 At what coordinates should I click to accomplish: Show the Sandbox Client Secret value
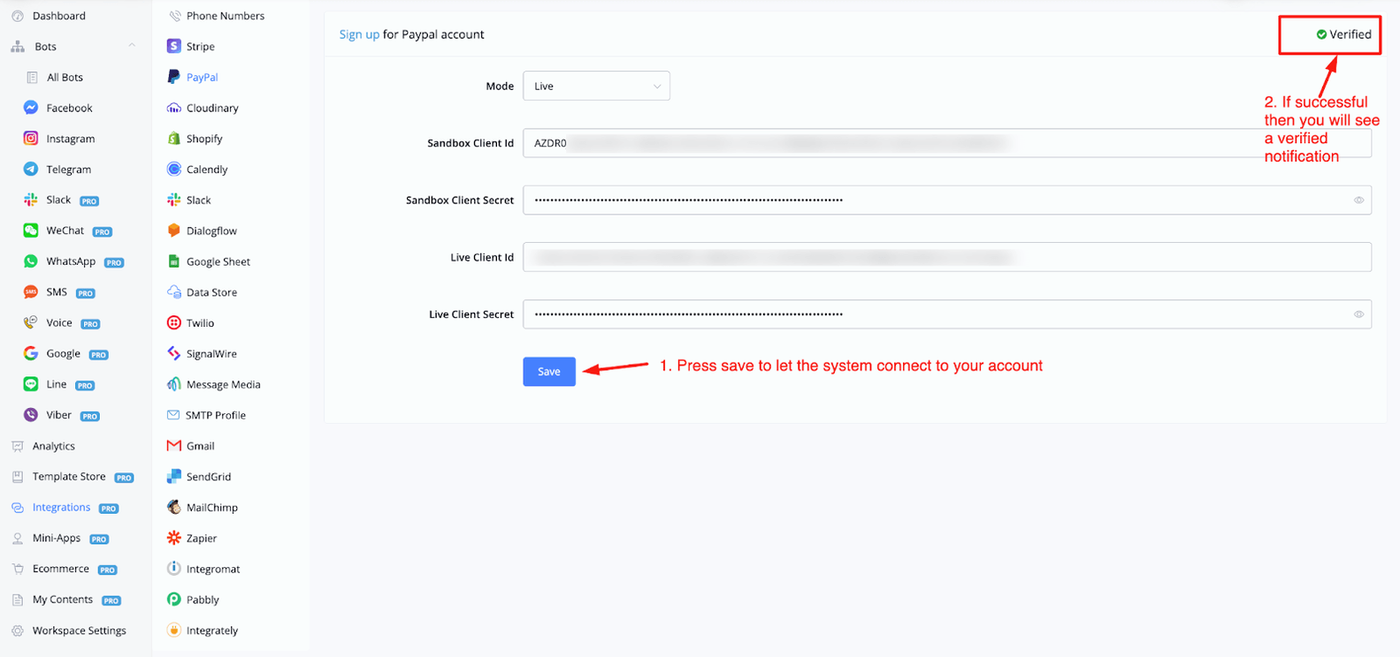(x=1359, y=200)
